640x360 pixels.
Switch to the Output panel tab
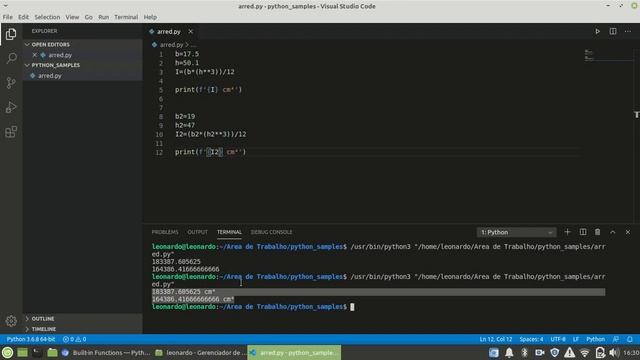[x=198, y=232]
